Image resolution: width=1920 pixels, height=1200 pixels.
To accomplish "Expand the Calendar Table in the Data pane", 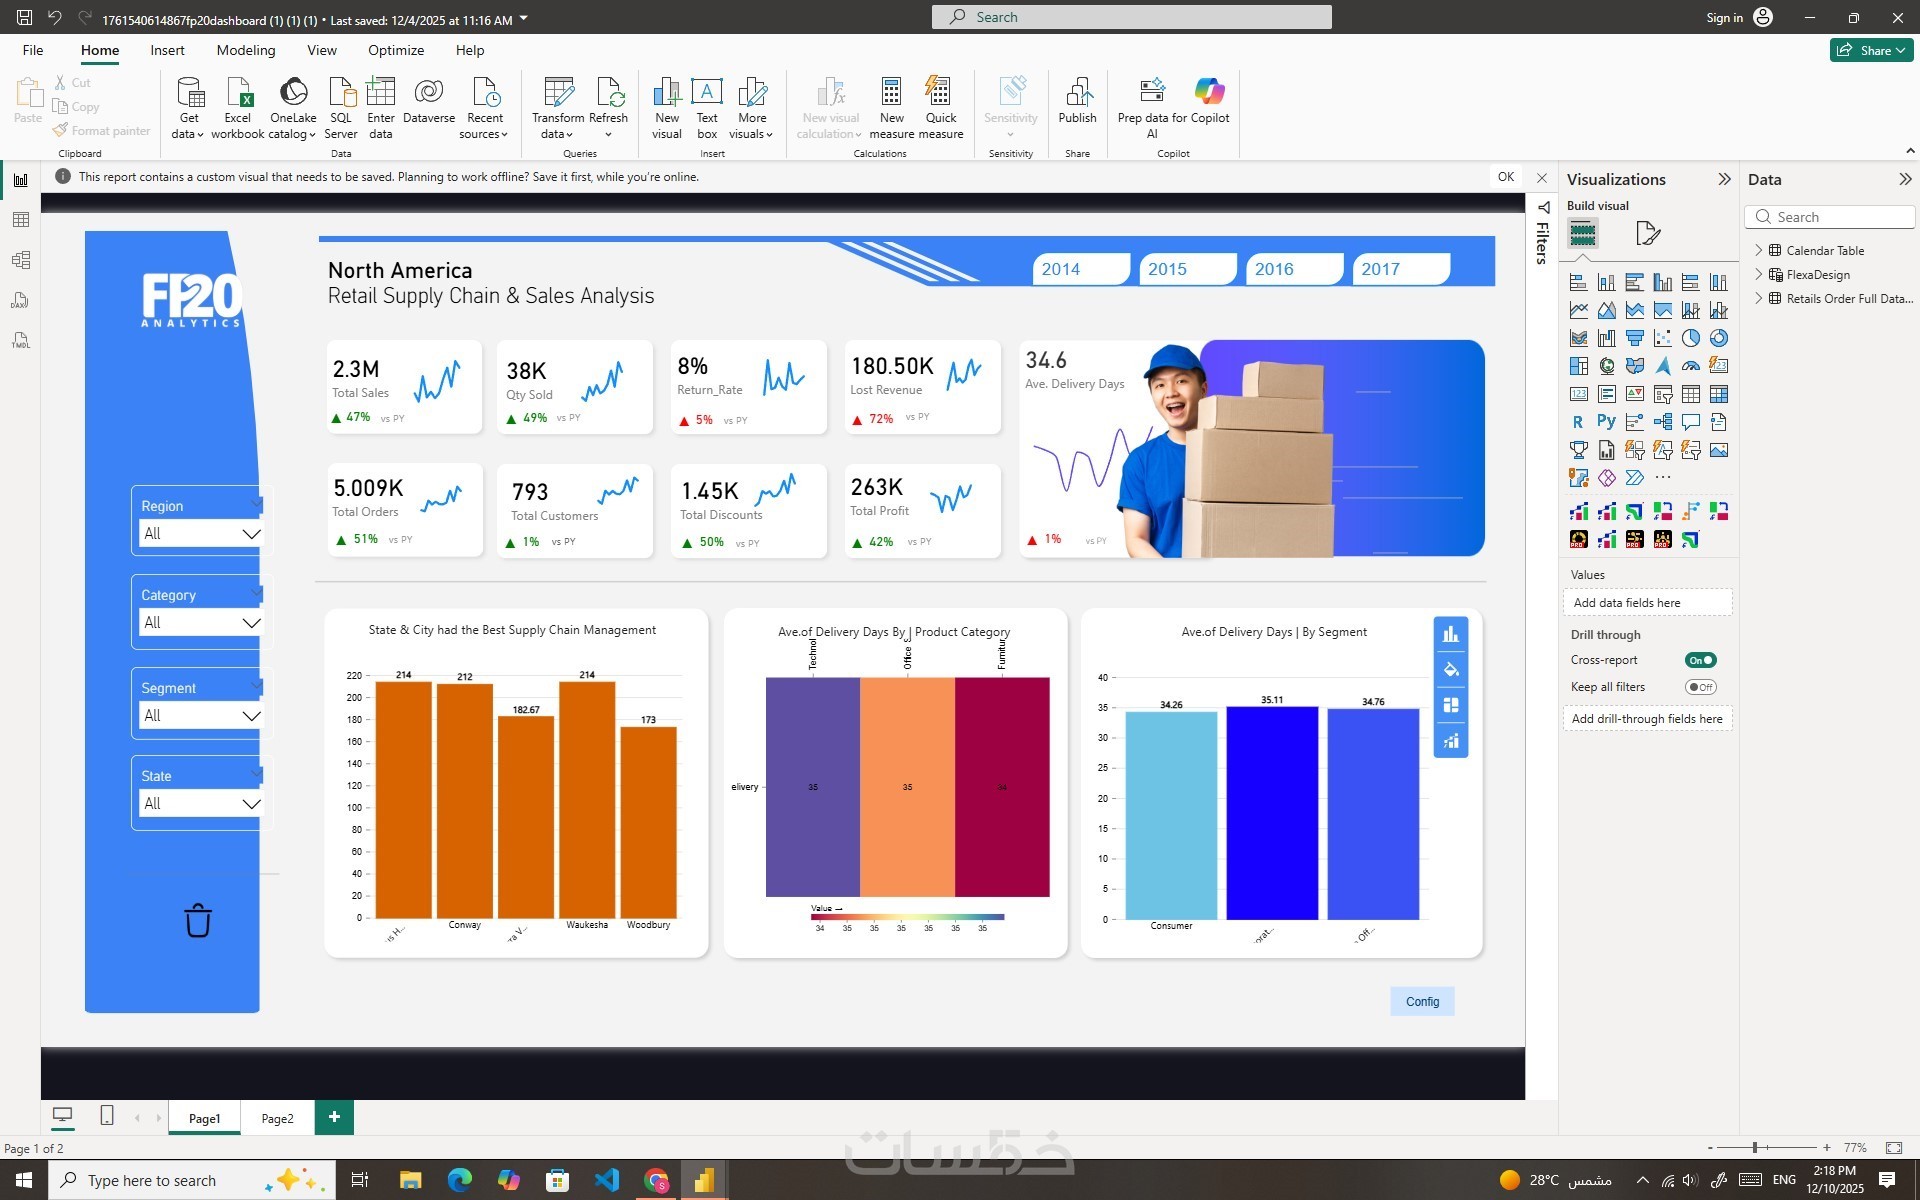I will click(1759, 250).
